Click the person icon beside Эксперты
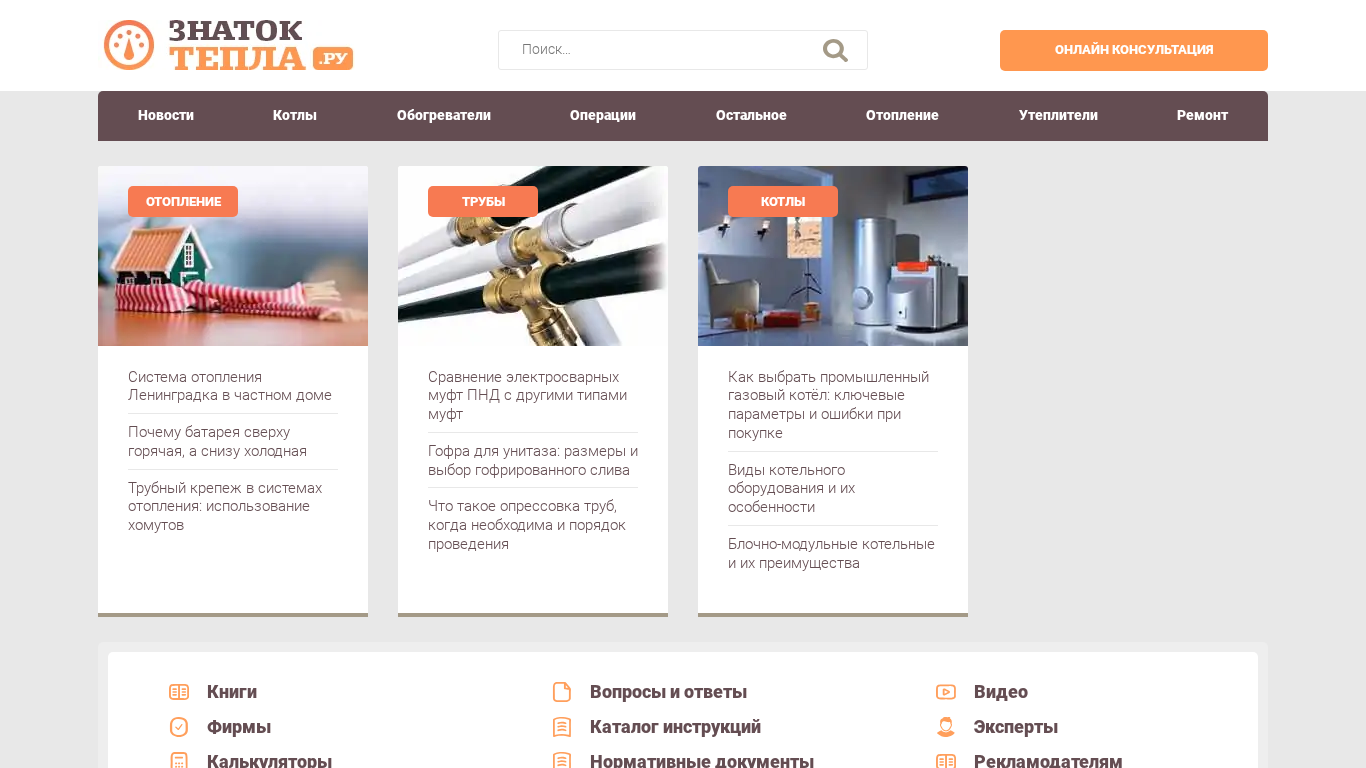 946,727
